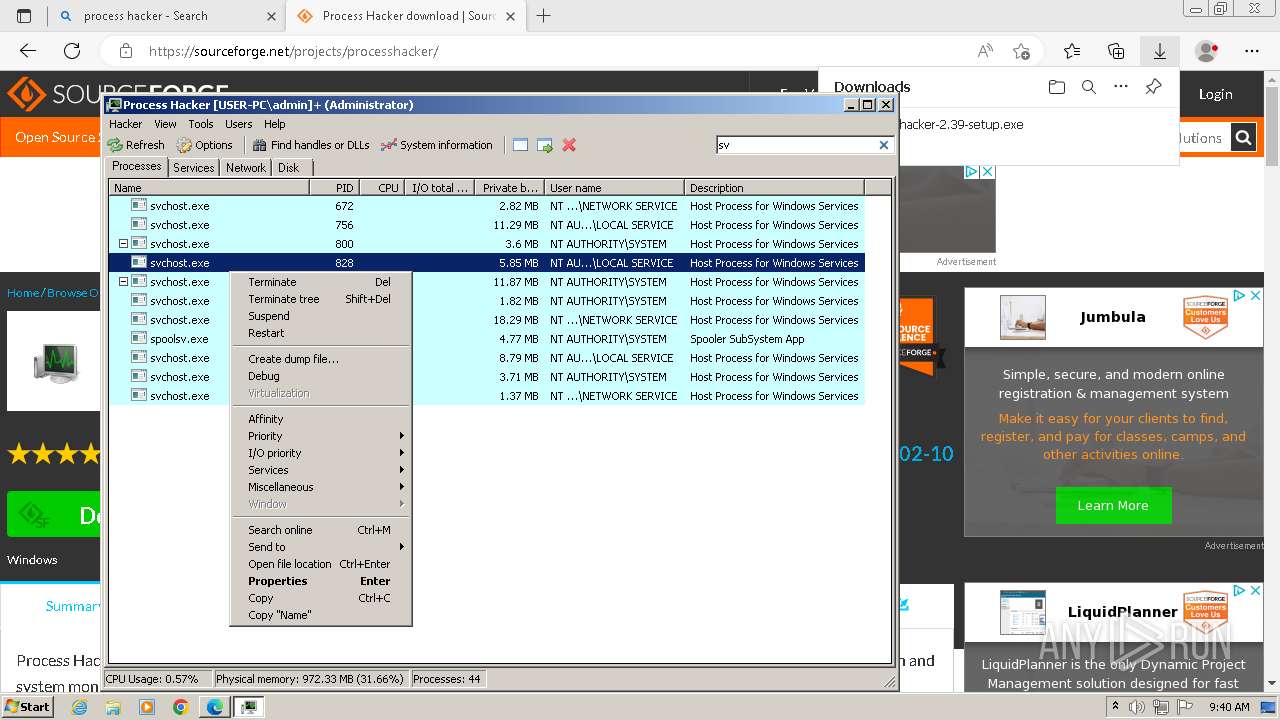Click Copy "Name" in context menu
This screenshot has height=720, width=1280.
pos(320,615)
